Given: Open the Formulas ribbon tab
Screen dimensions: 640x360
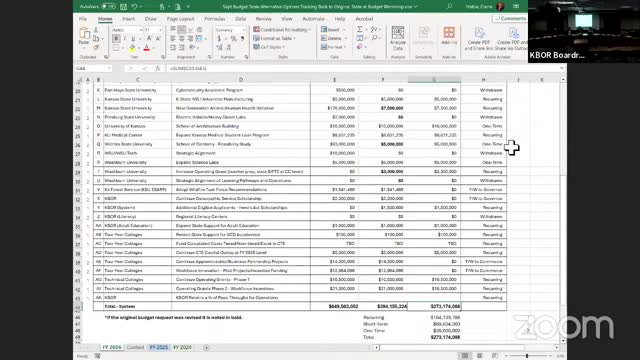Looking at the screenshot, I should (215, 19).
